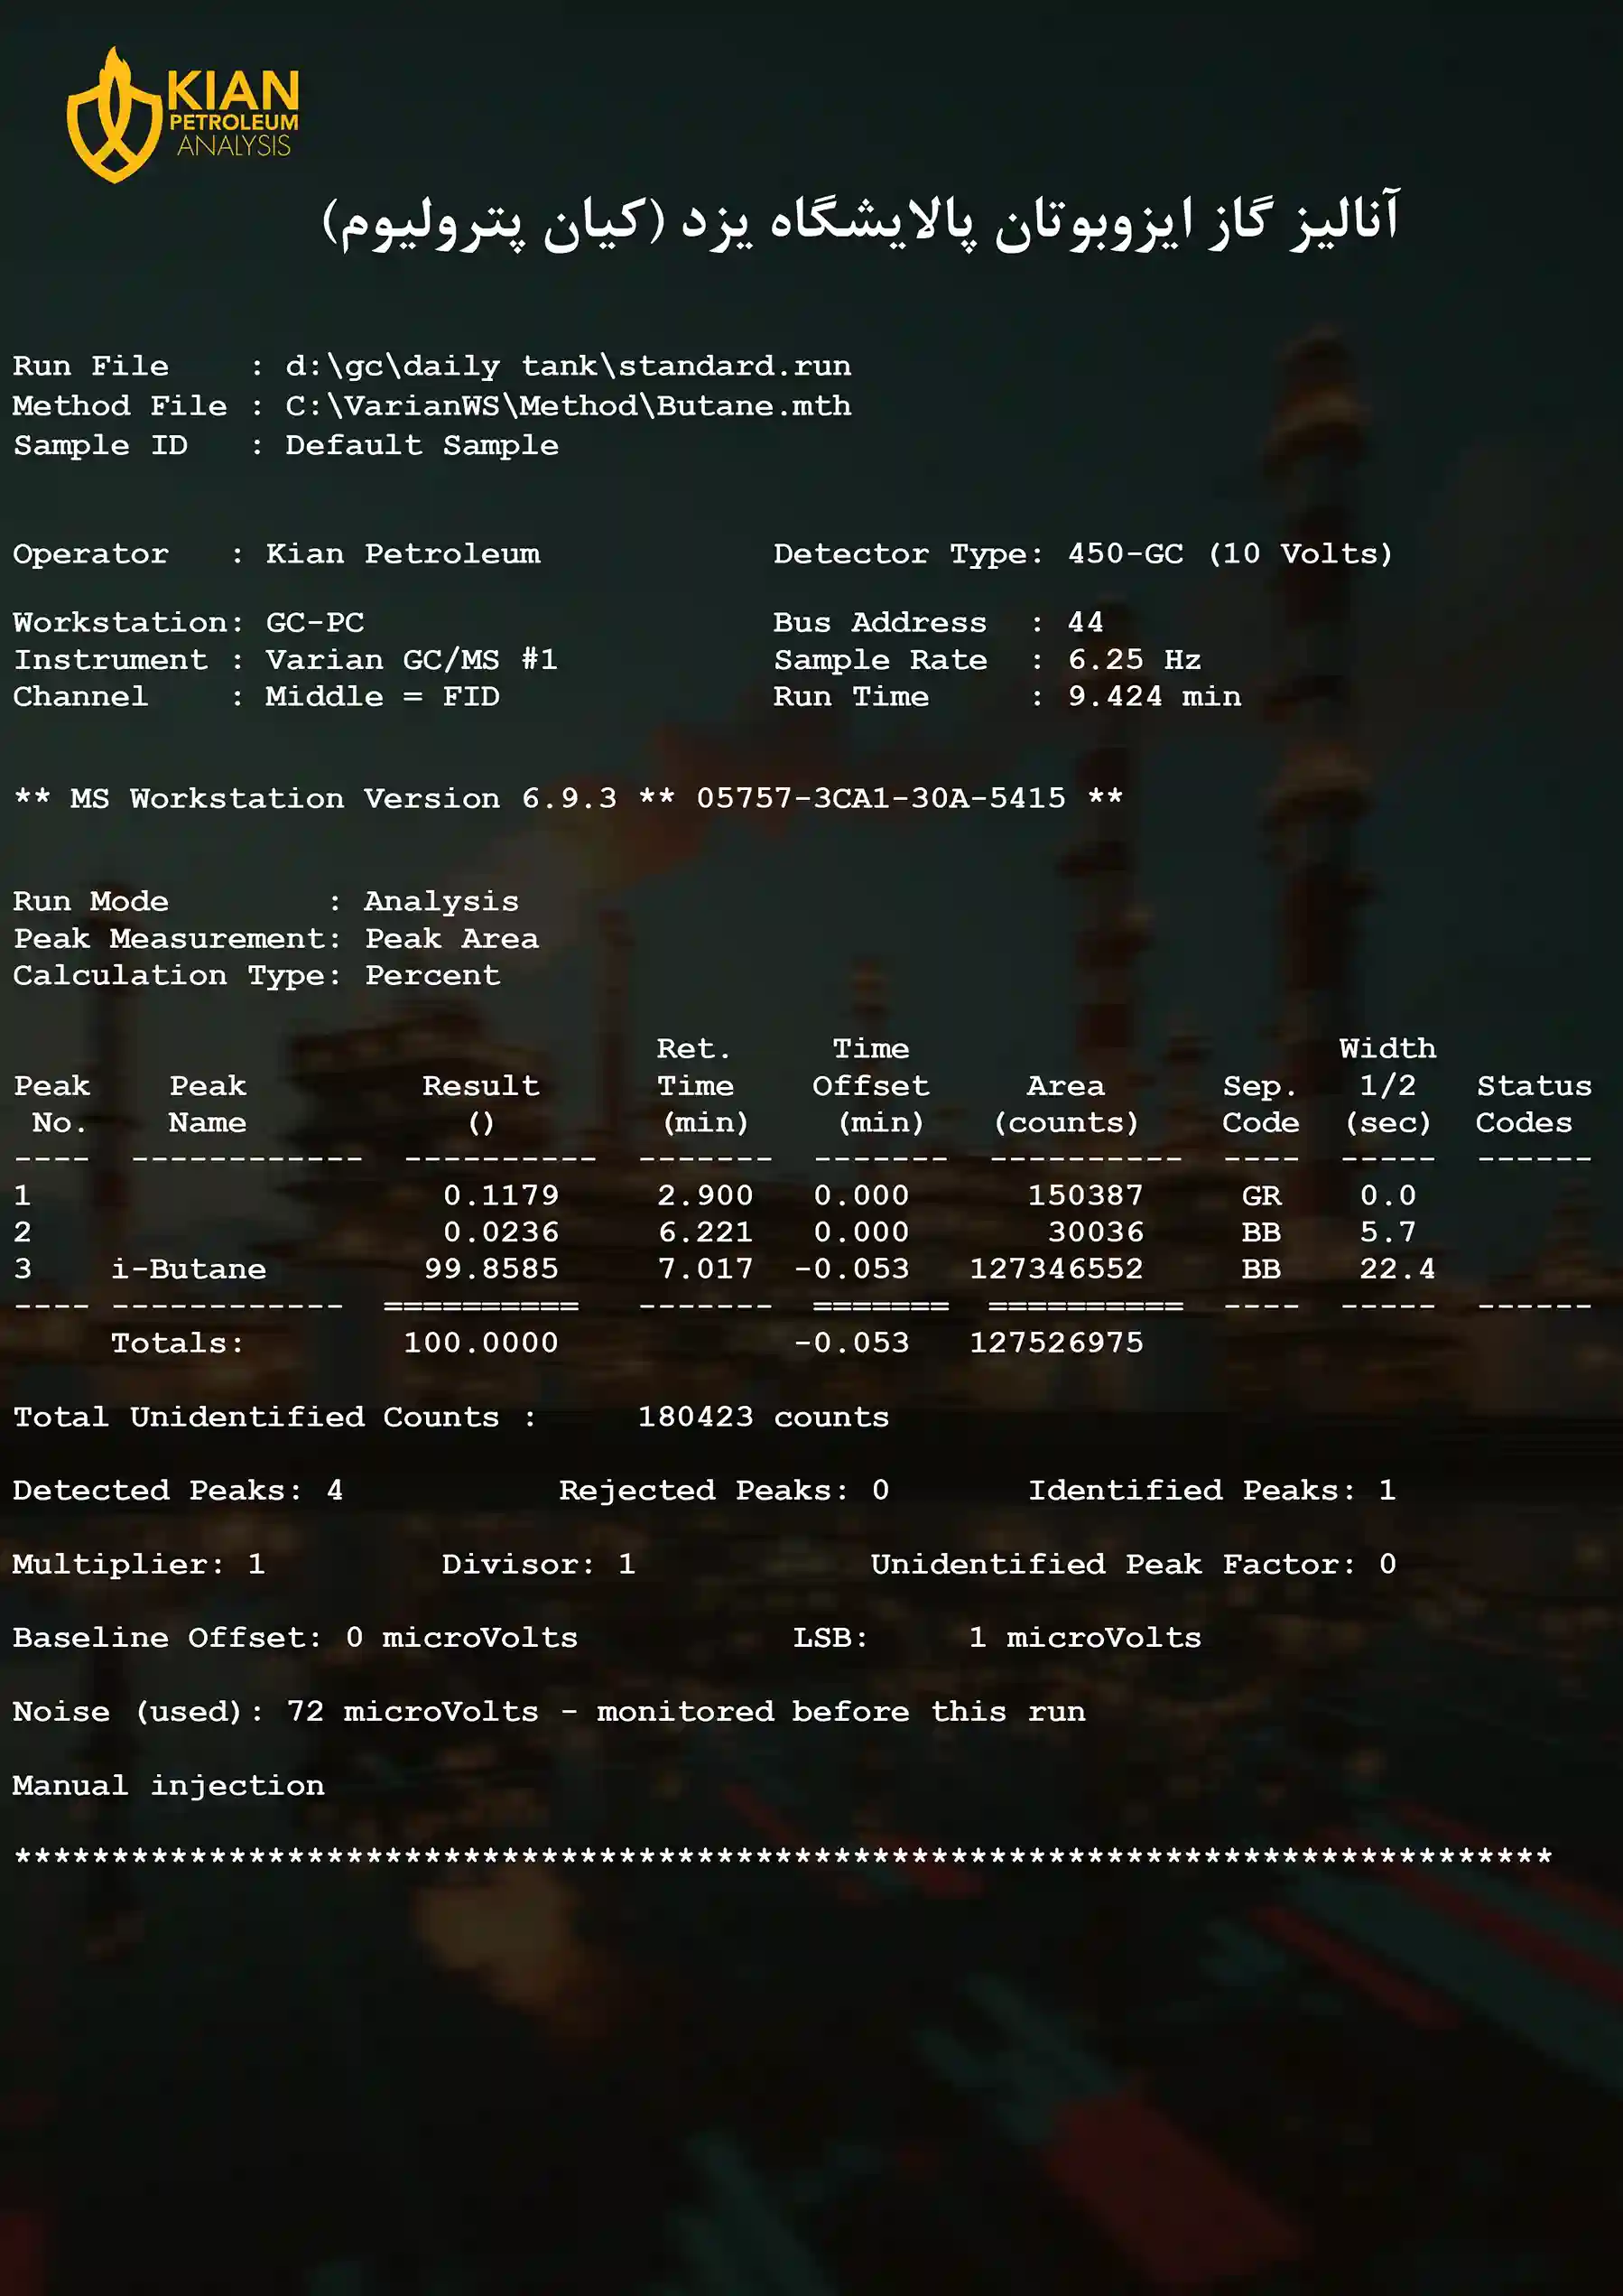
Task: Click the i-Butane result value 99.8585
Action: 490,1269
